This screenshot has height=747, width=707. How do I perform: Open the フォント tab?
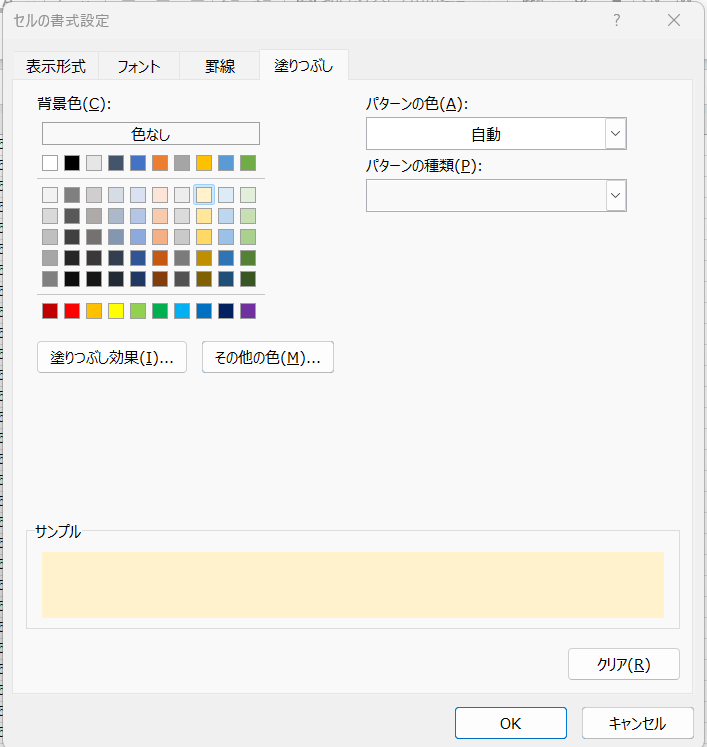tap(139, 67)
